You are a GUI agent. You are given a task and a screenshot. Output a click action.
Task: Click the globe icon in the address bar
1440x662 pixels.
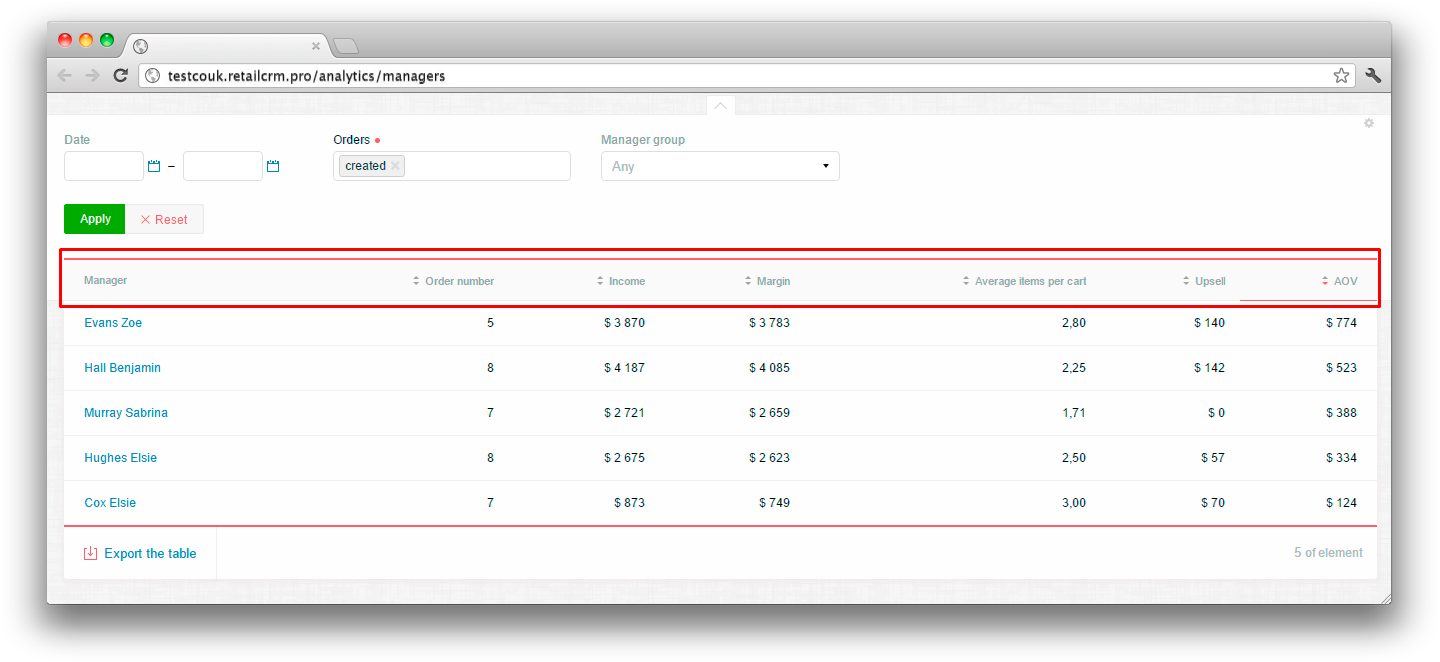click(153, 75)
